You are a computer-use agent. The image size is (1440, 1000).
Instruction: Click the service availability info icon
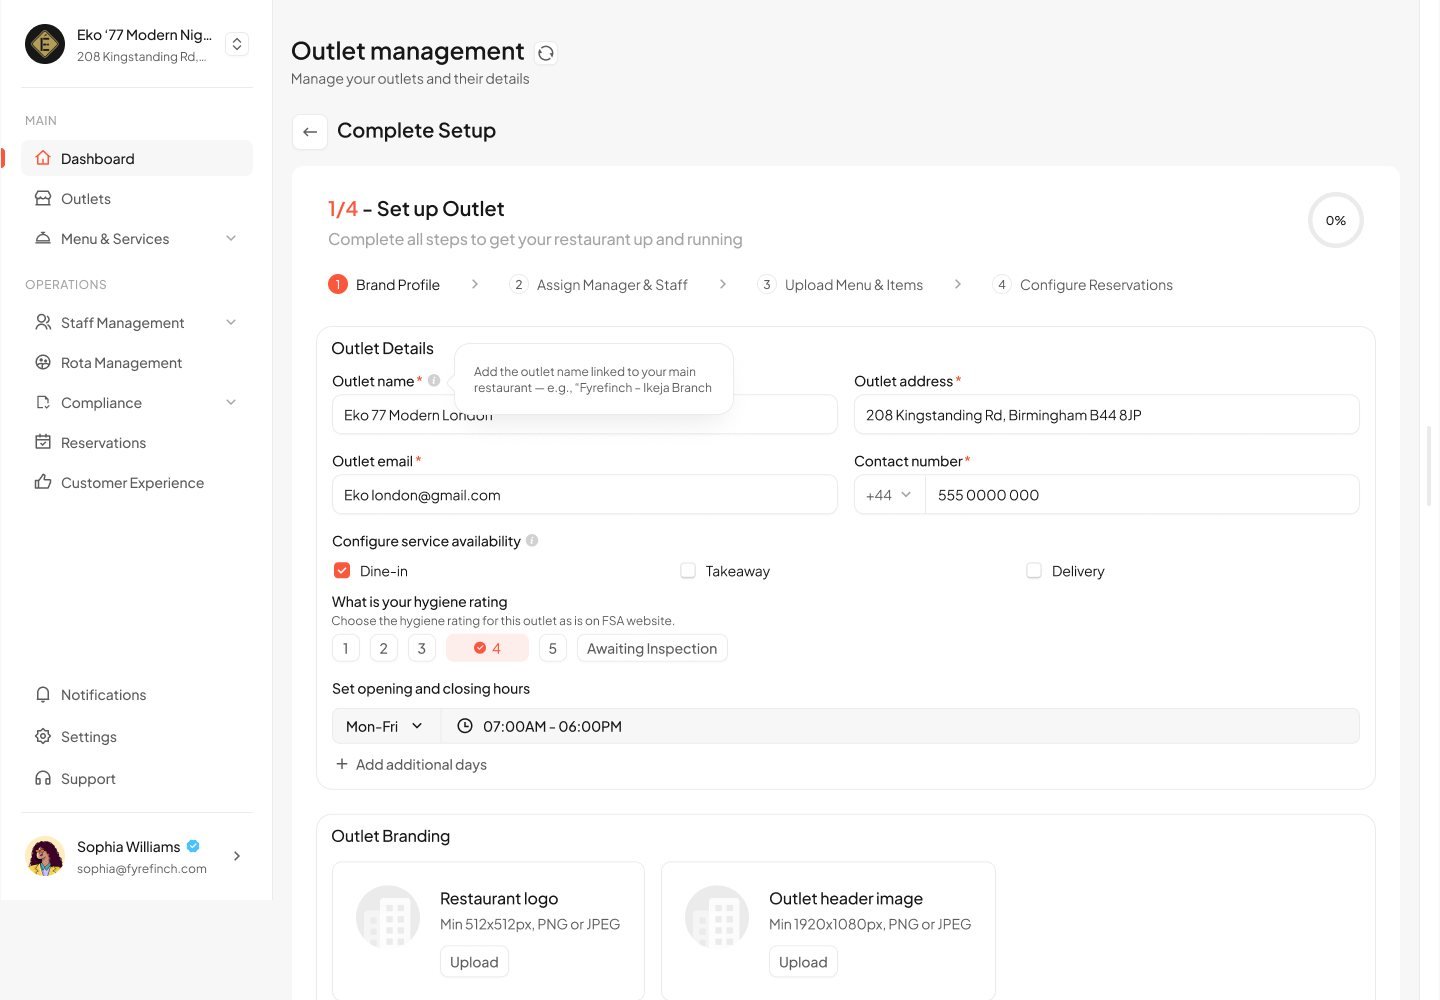[x=532, y=541]
